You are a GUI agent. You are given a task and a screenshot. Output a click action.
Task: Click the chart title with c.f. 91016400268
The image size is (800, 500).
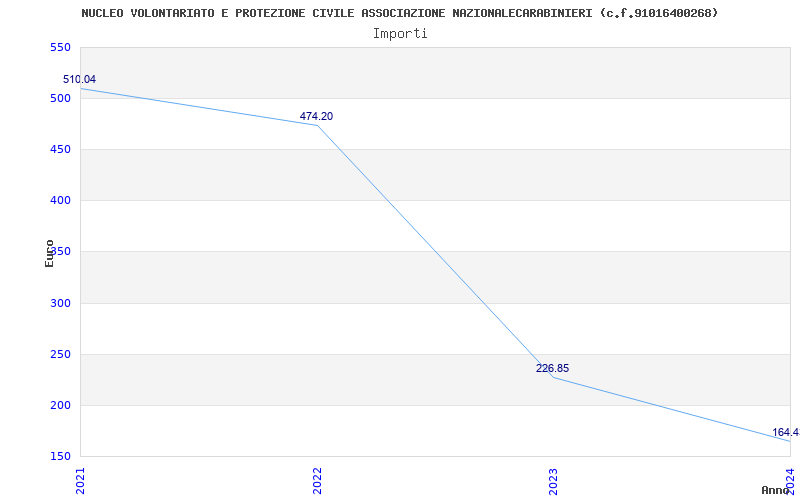point(399,13)
